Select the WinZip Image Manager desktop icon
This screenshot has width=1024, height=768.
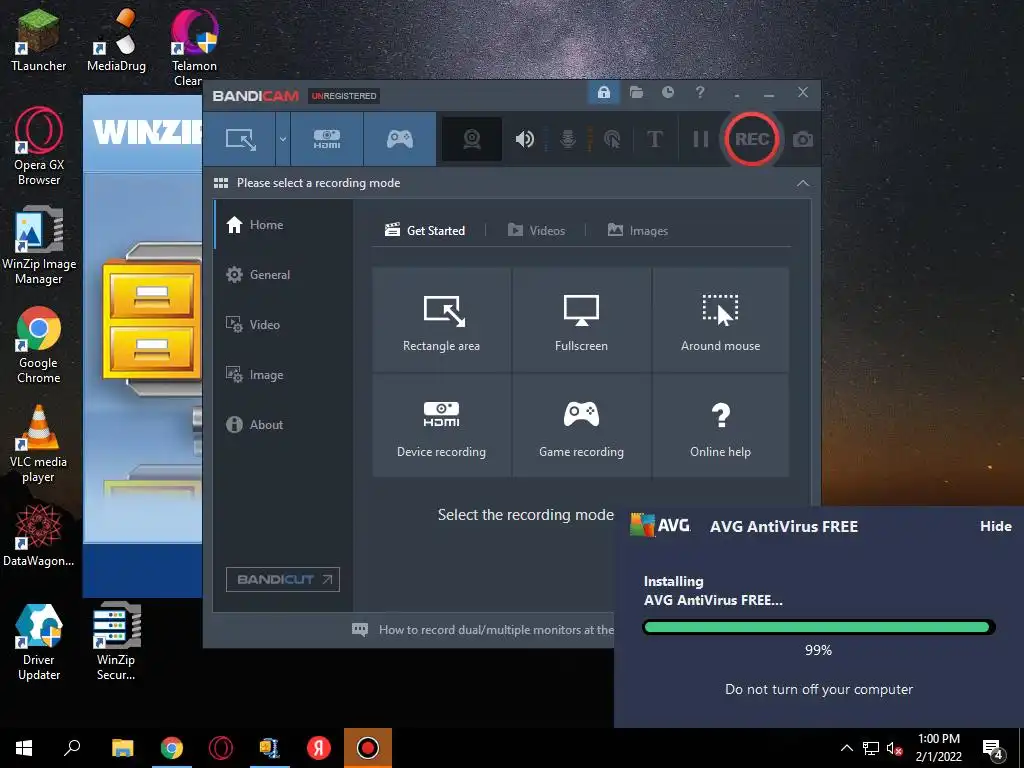pos(39,246)
